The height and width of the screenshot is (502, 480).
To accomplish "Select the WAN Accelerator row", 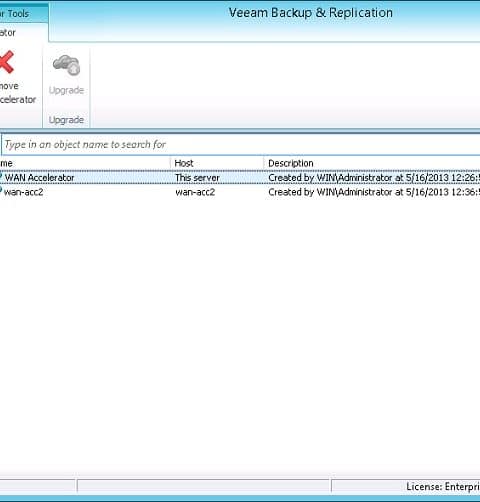I will pyautogui.click(x=240, y=178).
